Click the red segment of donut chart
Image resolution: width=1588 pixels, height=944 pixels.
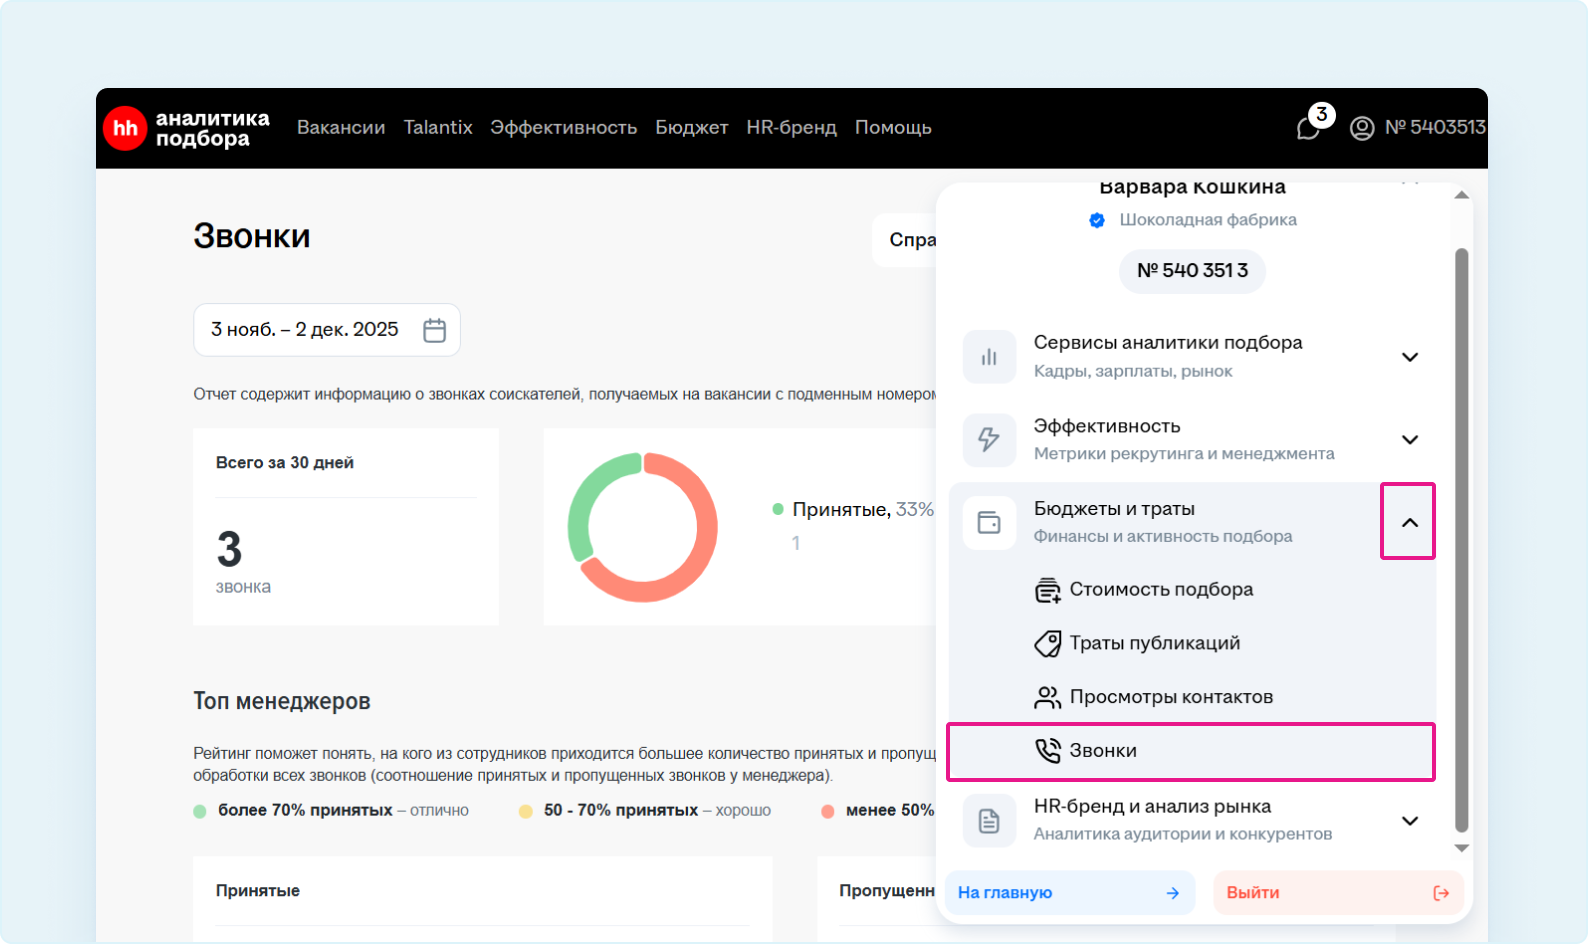point(690,560)
